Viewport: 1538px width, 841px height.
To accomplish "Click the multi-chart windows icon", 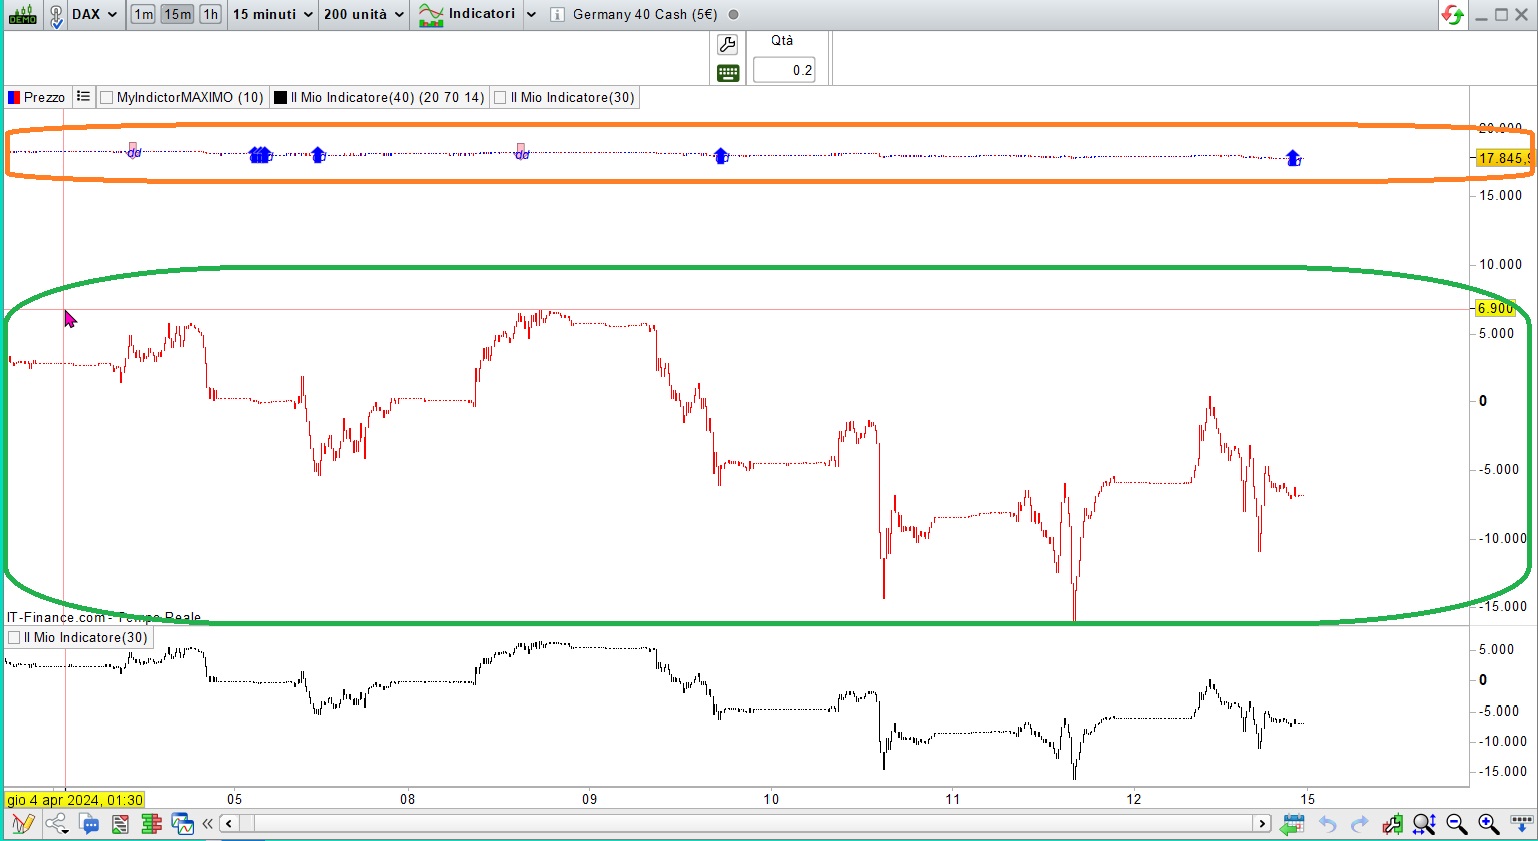I will pos(182,824).
